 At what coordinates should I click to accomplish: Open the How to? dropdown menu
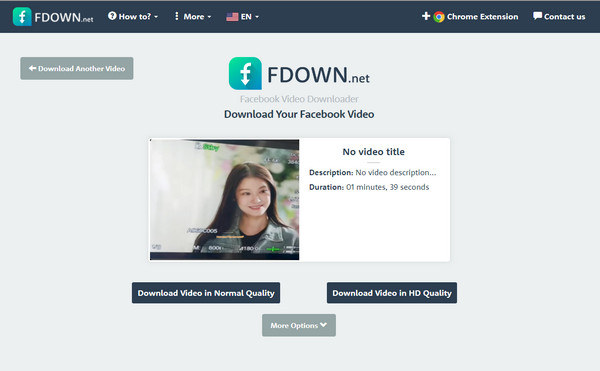133,16
